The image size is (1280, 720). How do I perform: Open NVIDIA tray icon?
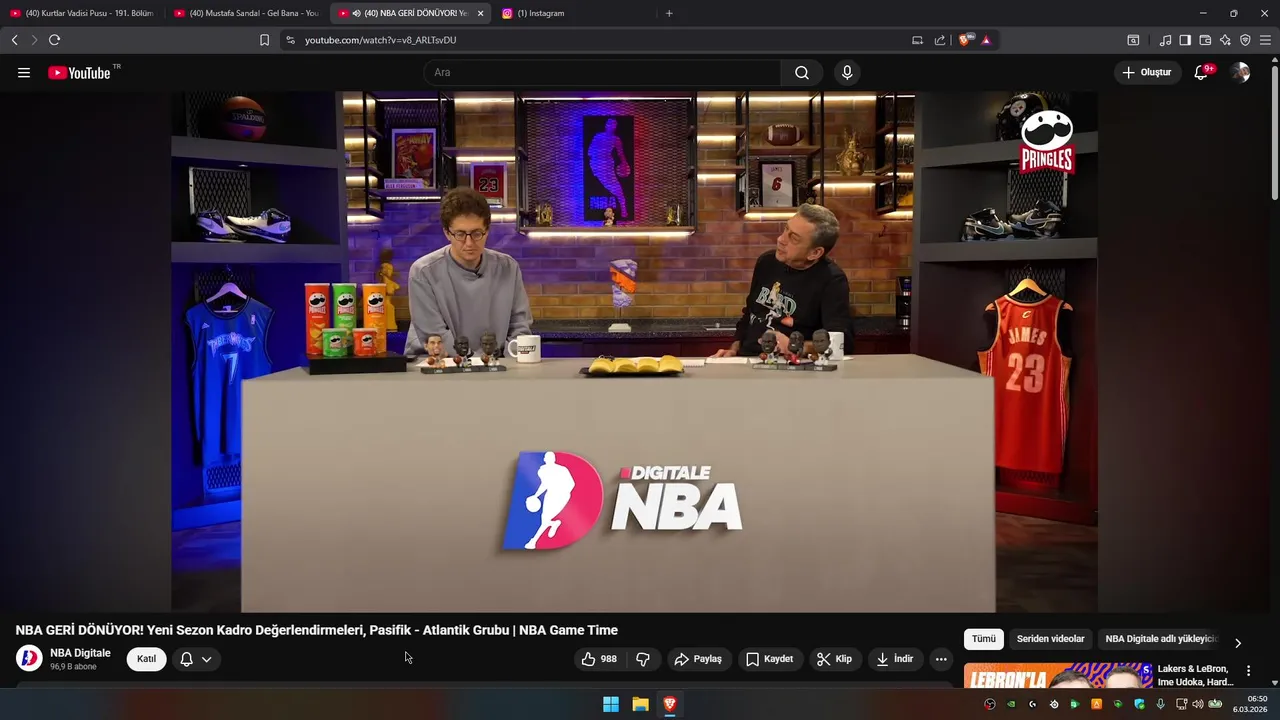(1011, 704)
